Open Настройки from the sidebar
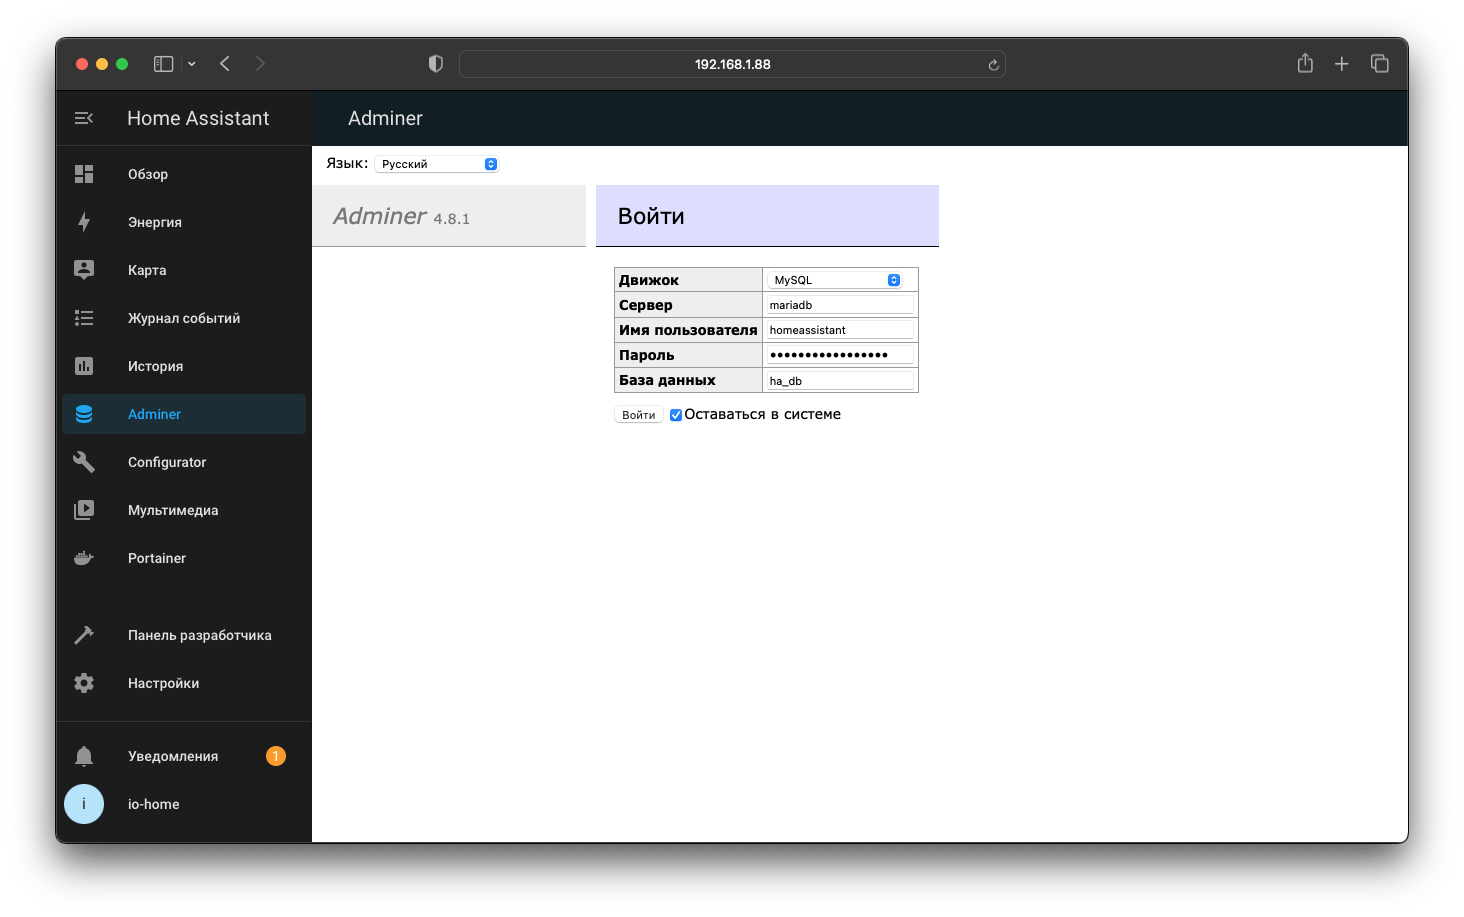Viewport: 1464px width, 917px height. click(x=163, y=682)
